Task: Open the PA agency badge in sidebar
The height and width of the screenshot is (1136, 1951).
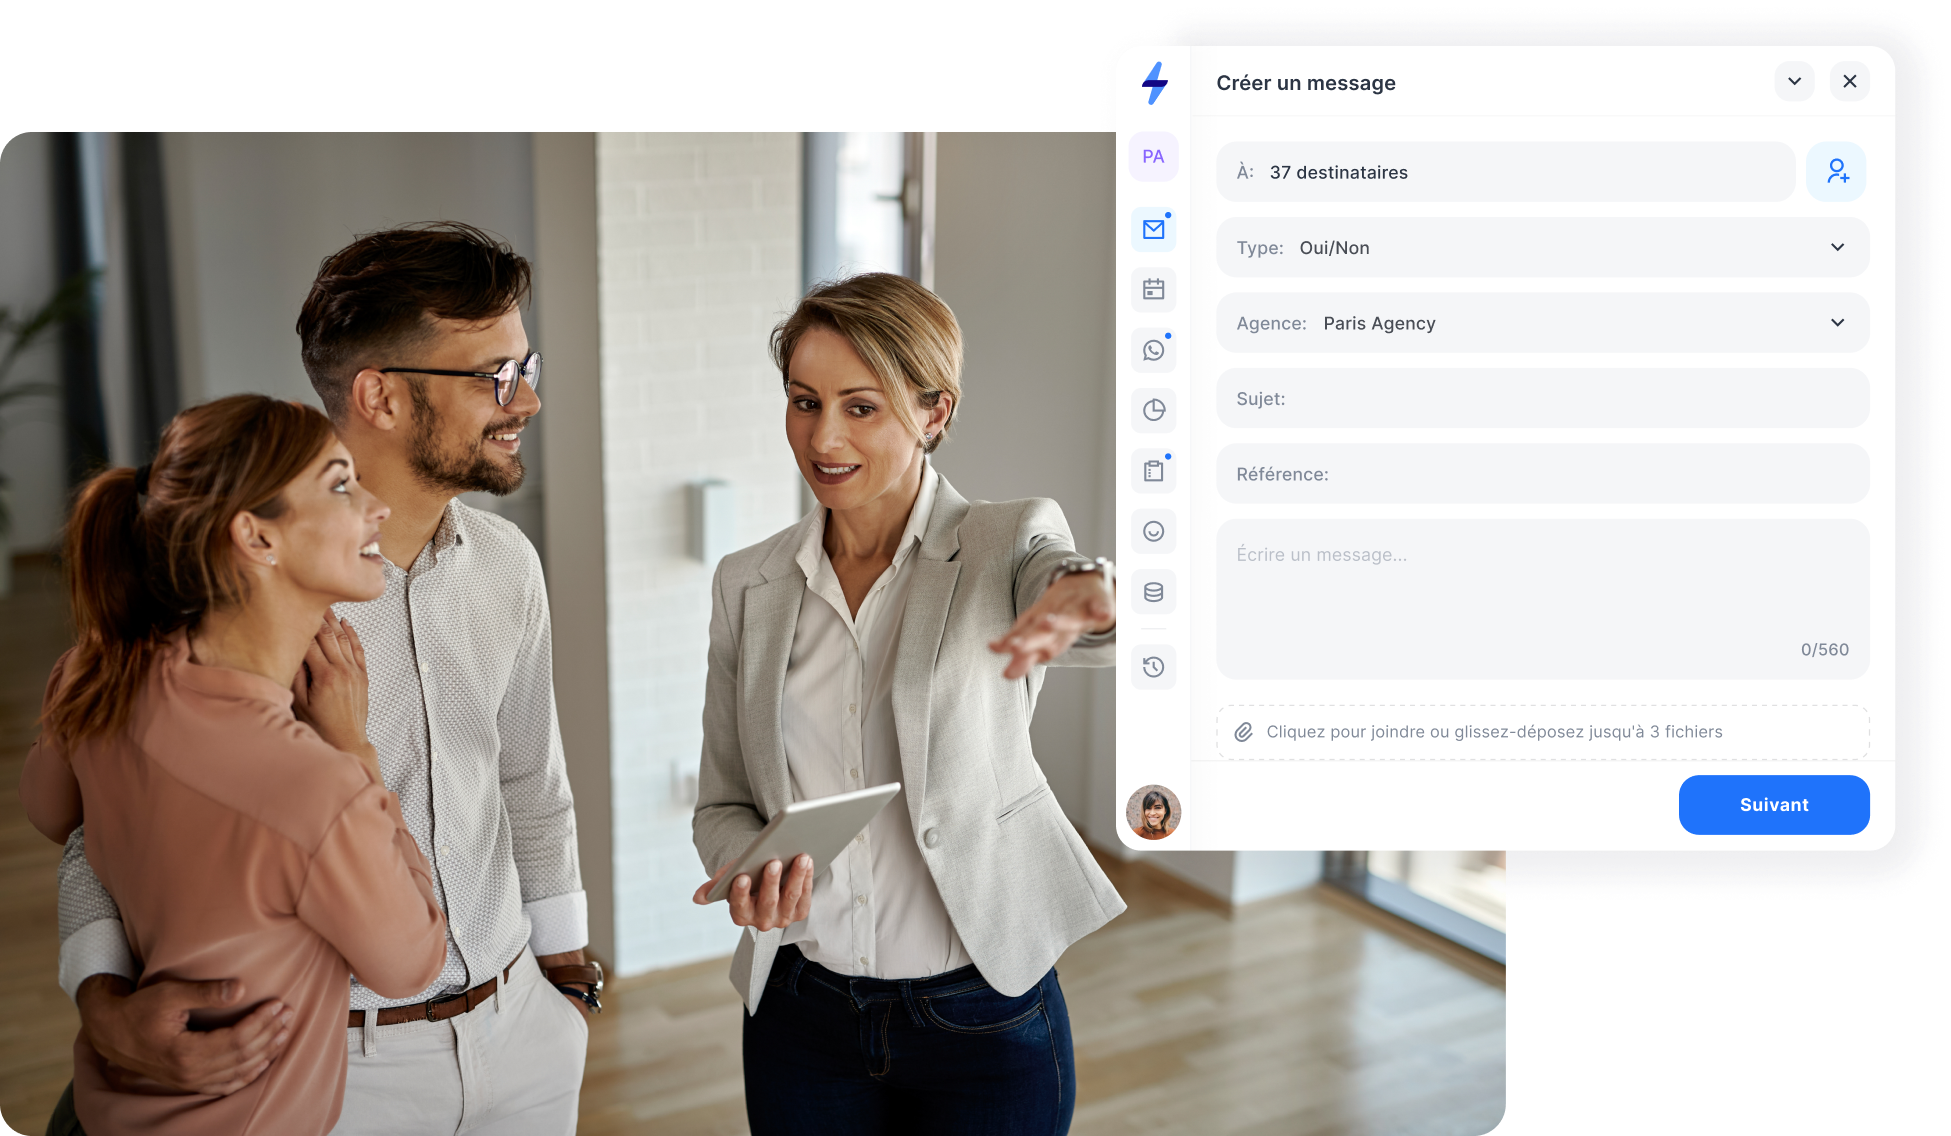Action: pos(1153,157)
